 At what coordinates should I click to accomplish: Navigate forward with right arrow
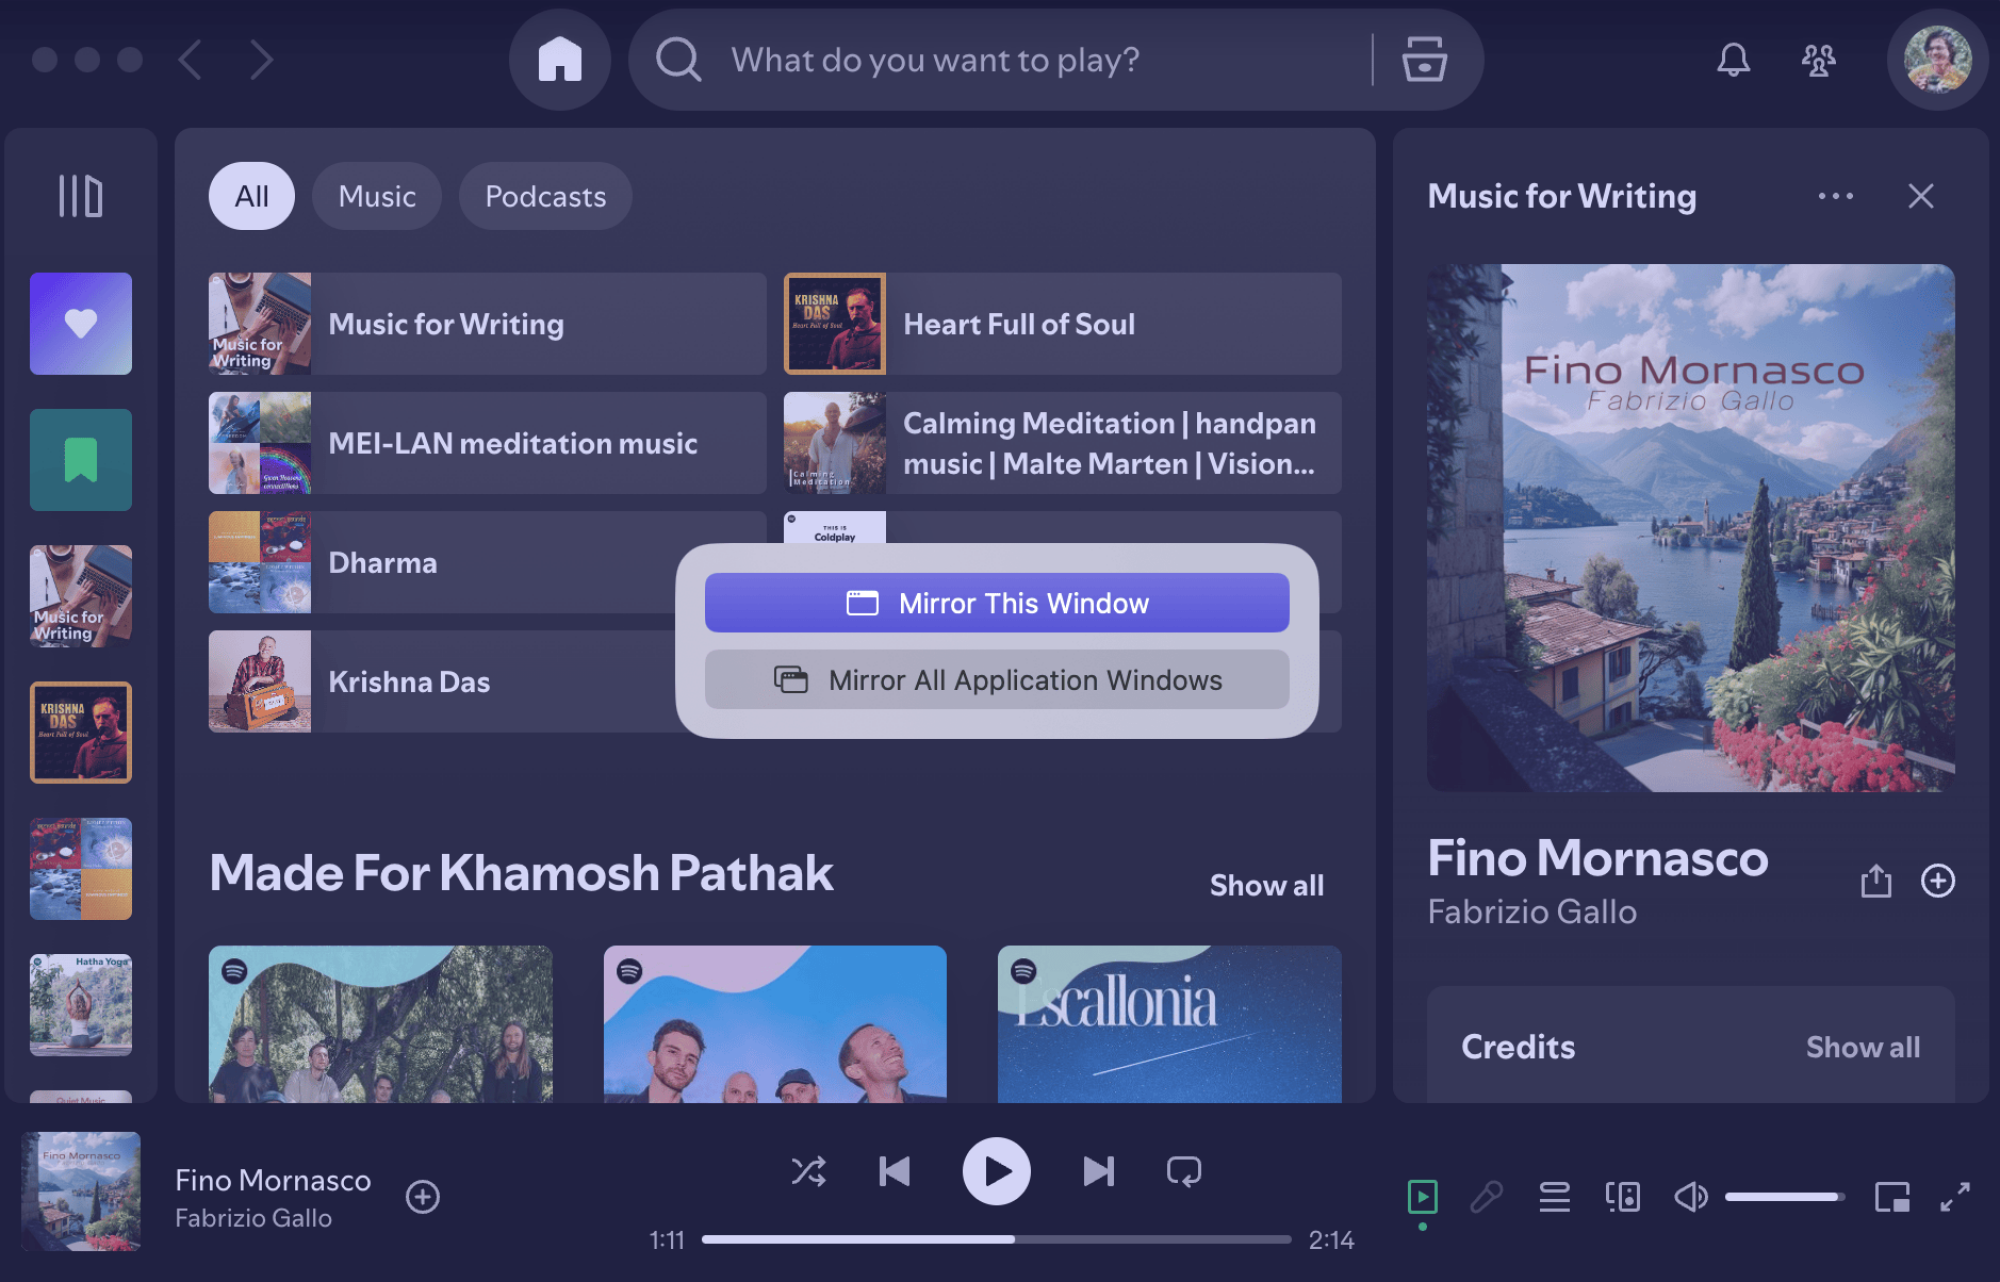tap(261, 60)
